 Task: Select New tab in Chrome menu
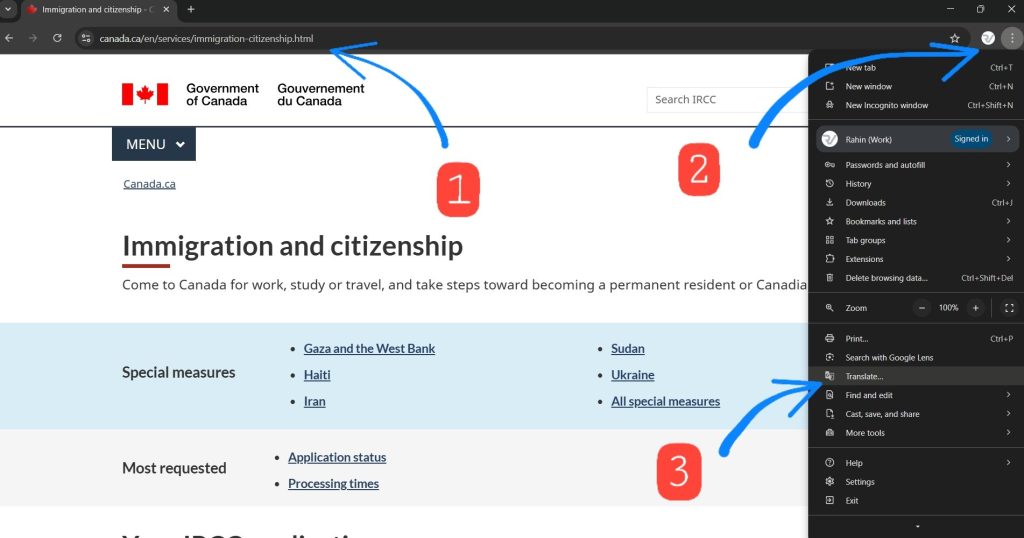(917, 67)
